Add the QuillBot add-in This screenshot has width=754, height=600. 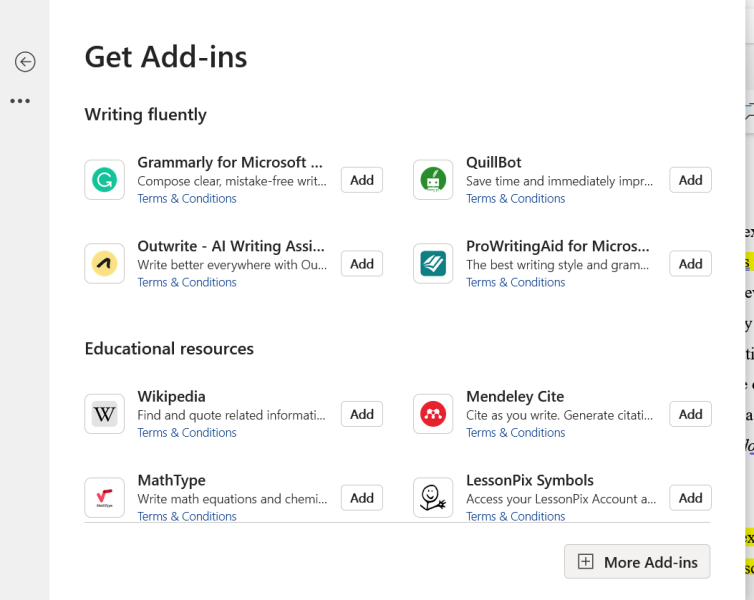click(x=690, y=180)
